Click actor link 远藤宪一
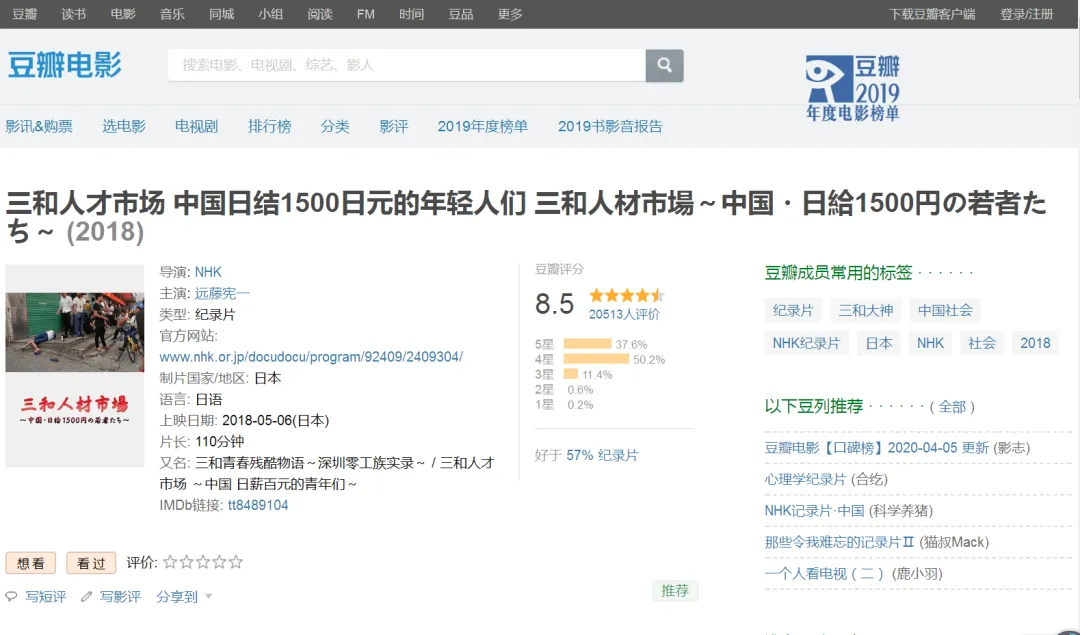Viewport: 1080px width, 635px height. click(x=222, y=293)
